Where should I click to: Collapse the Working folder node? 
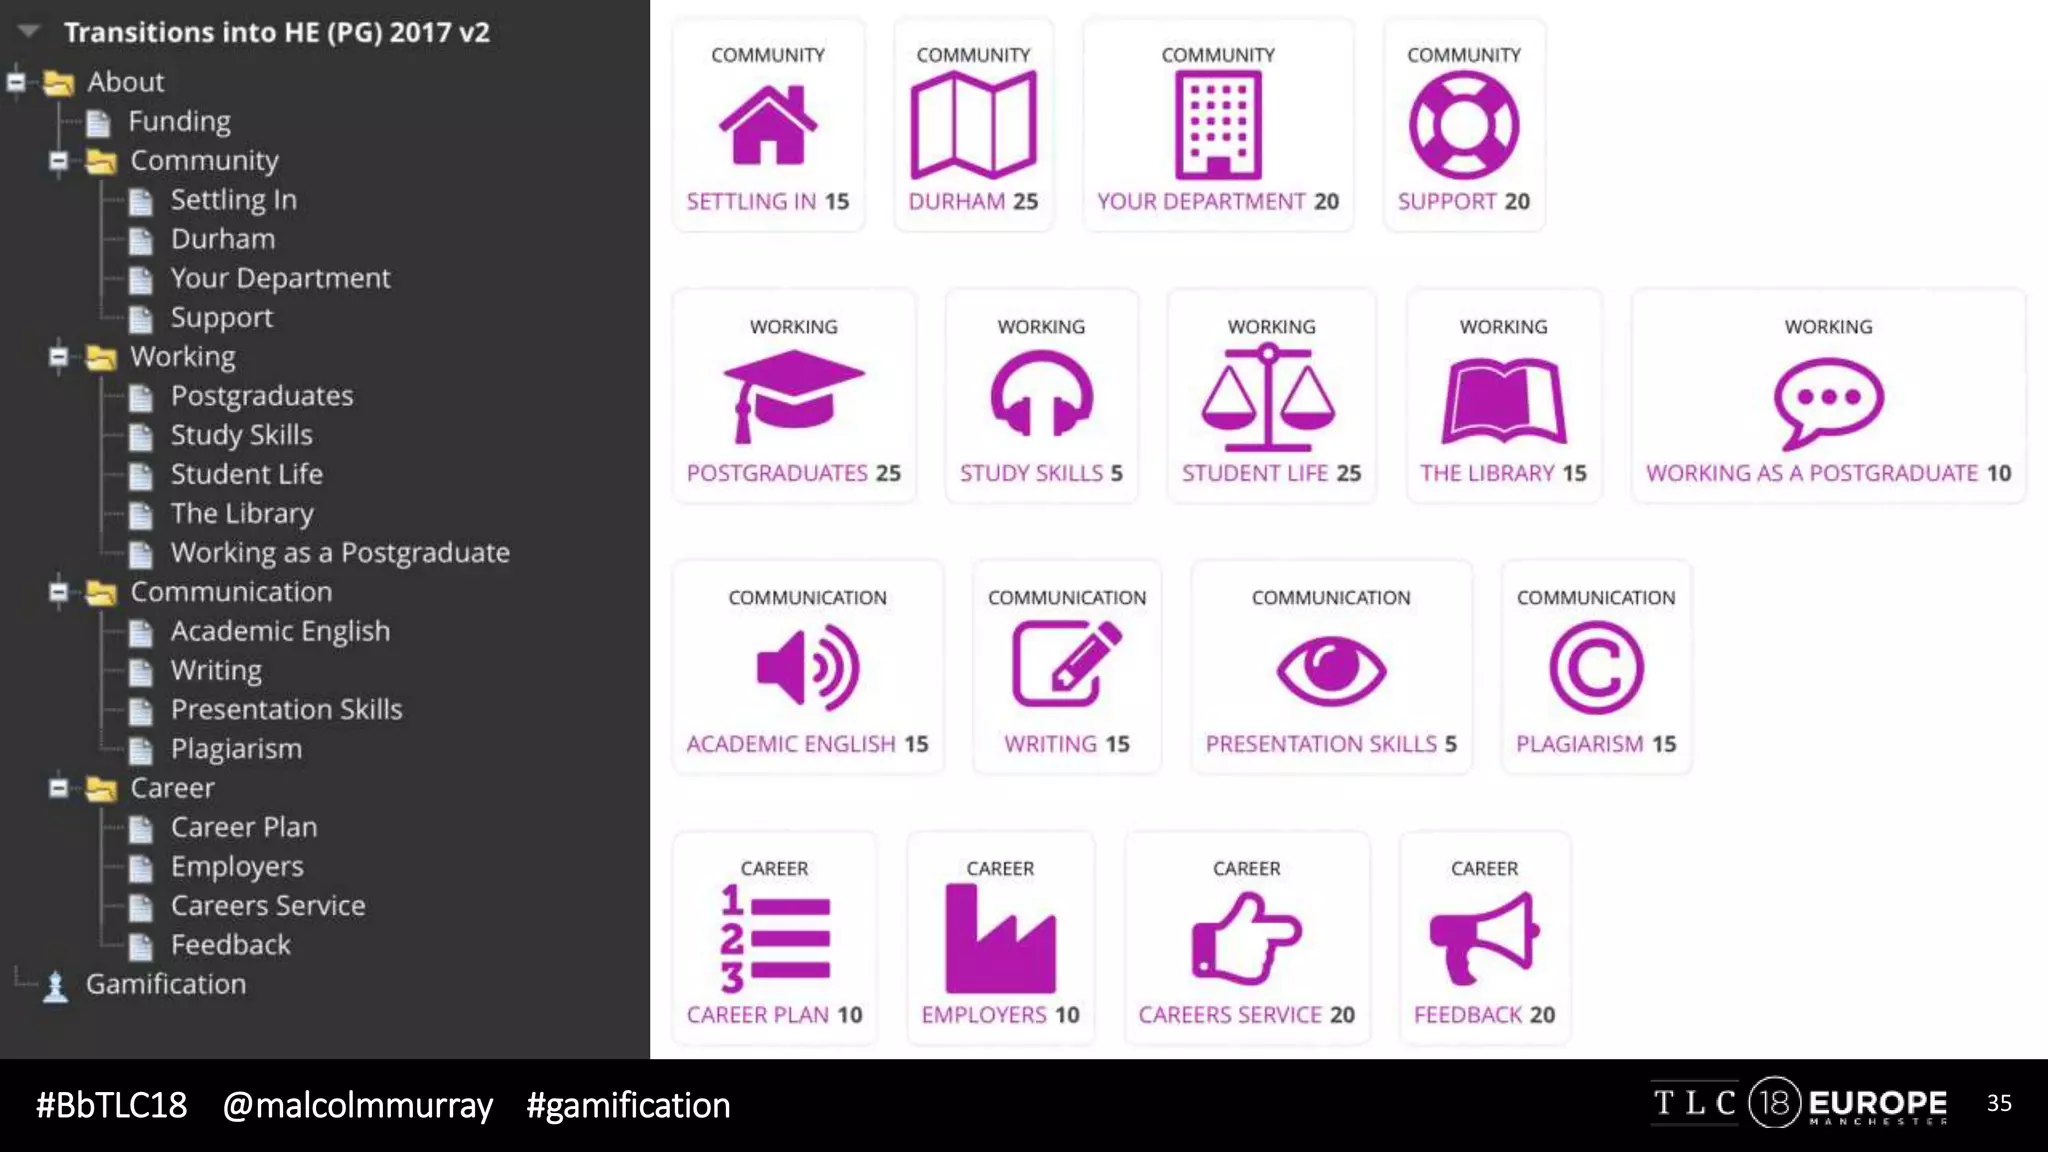point(59,357)
